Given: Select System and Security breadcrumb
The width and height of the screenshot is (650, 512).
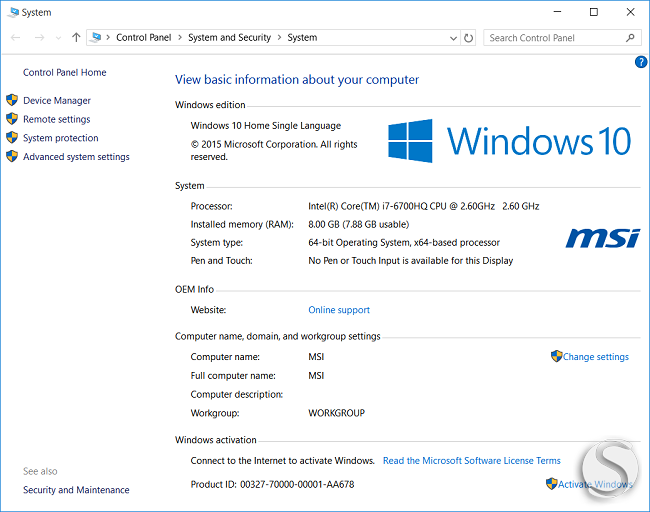Looking at the screenshot, I should point(229,38).
